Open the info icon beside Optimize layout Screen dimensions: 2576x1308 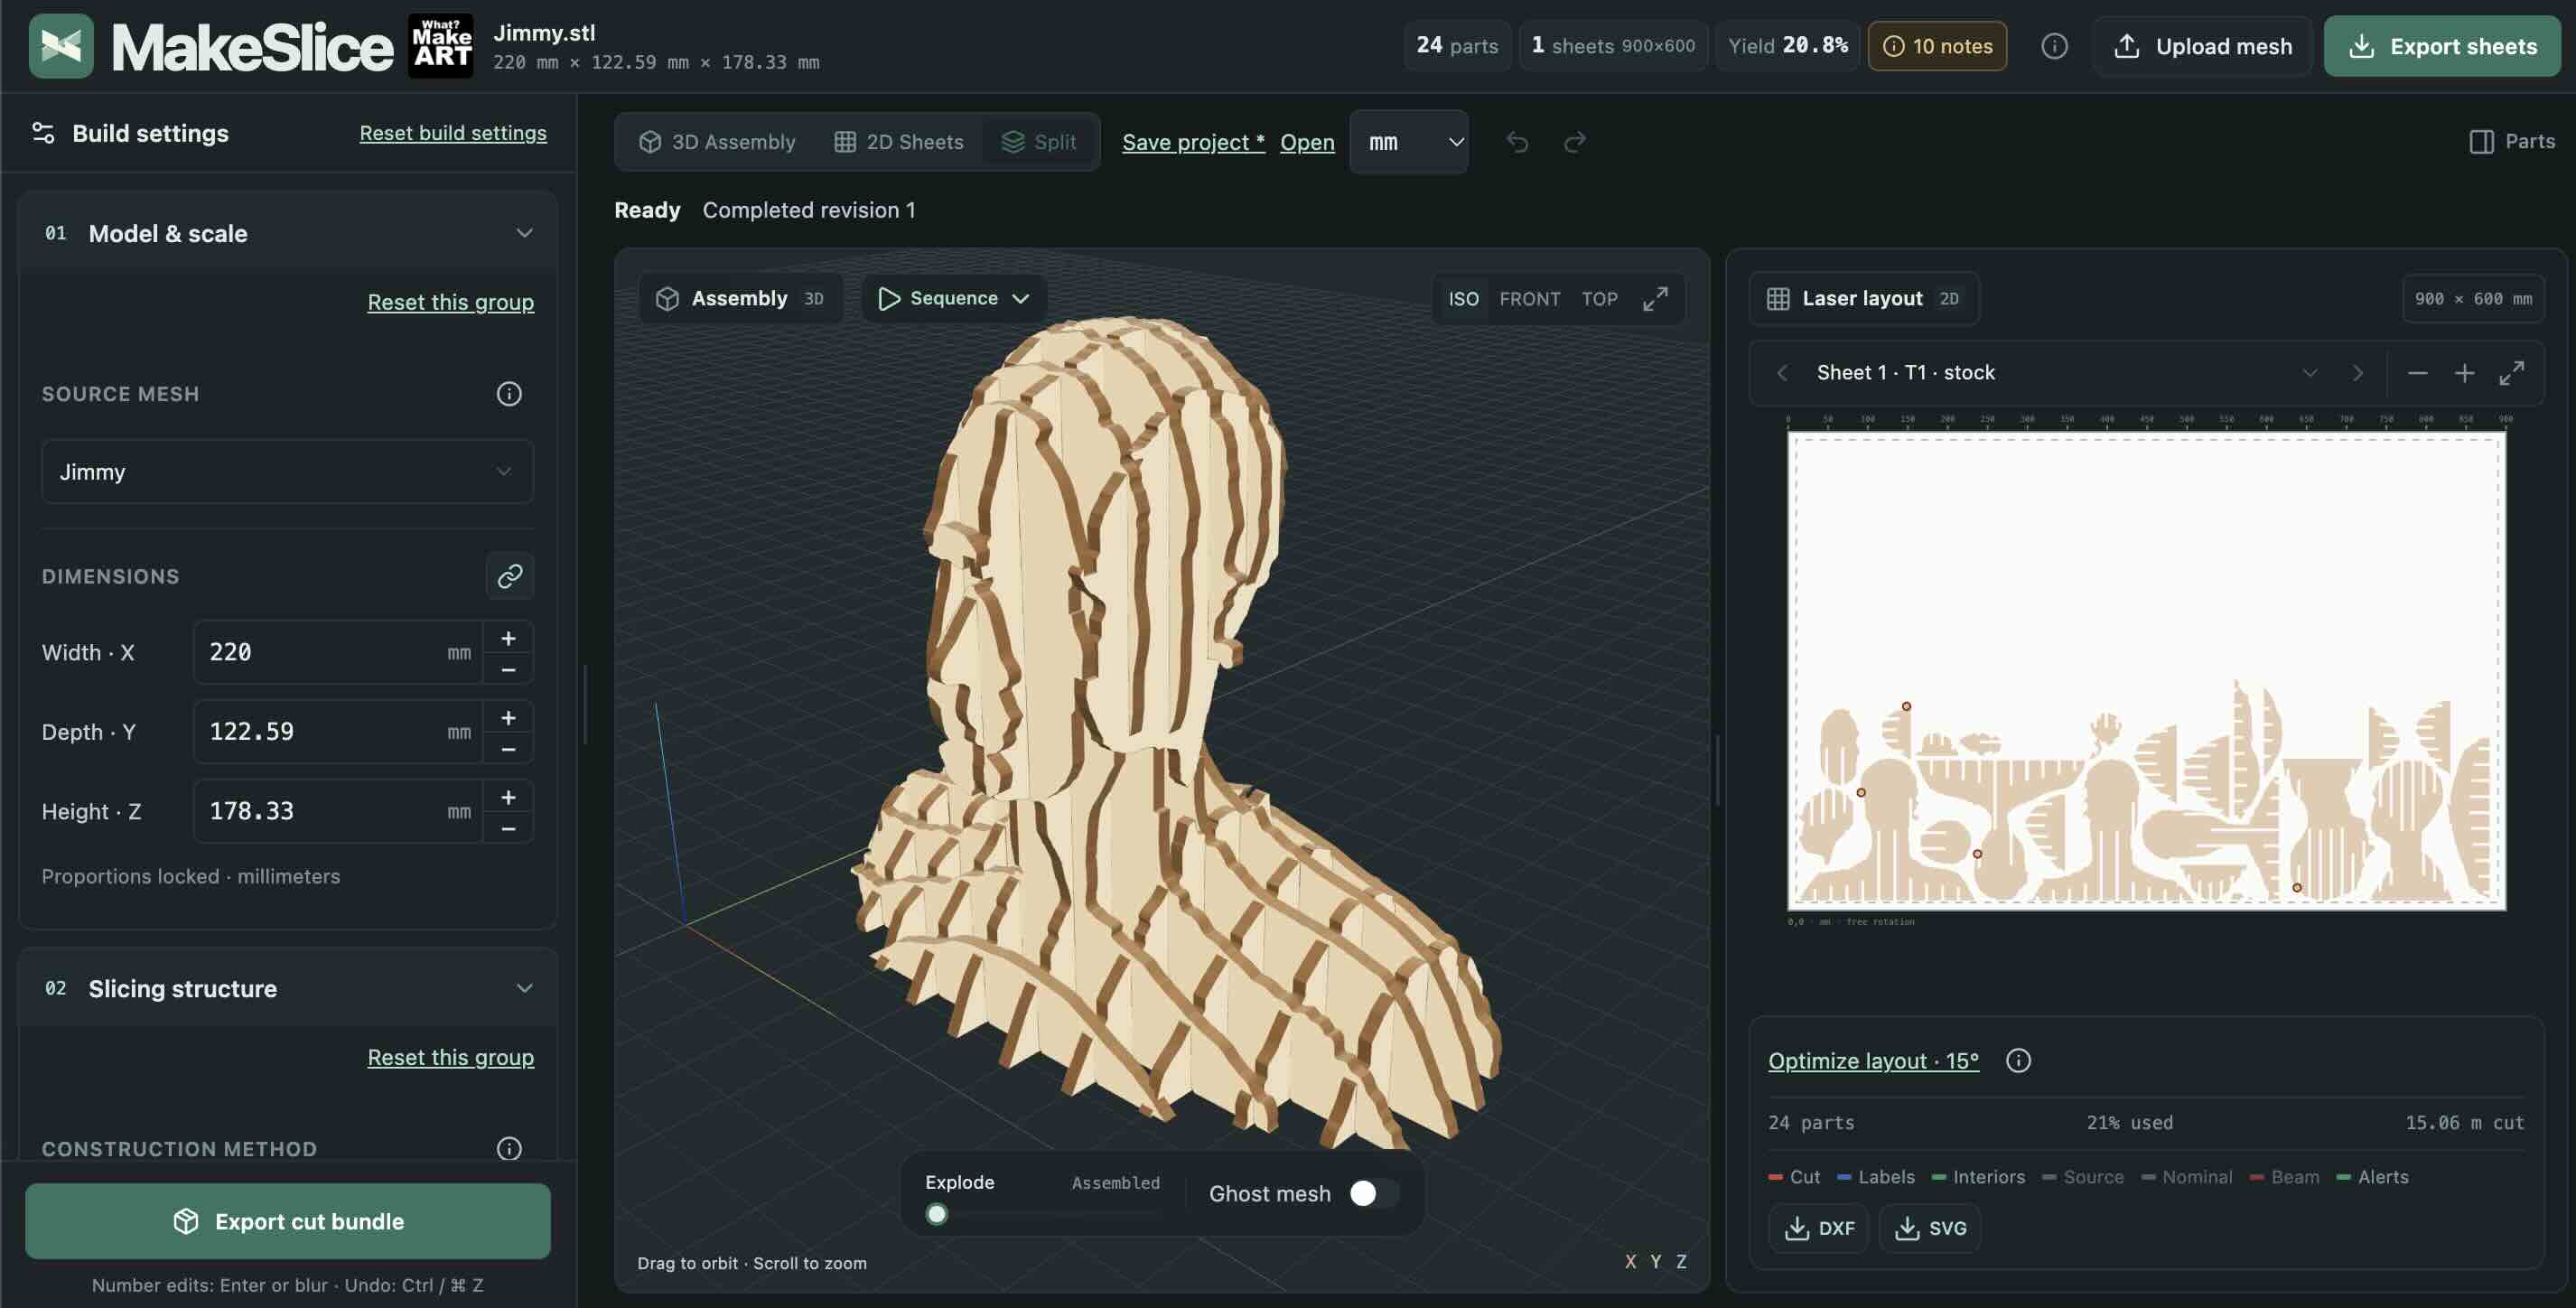(x=2018, y=1060)
